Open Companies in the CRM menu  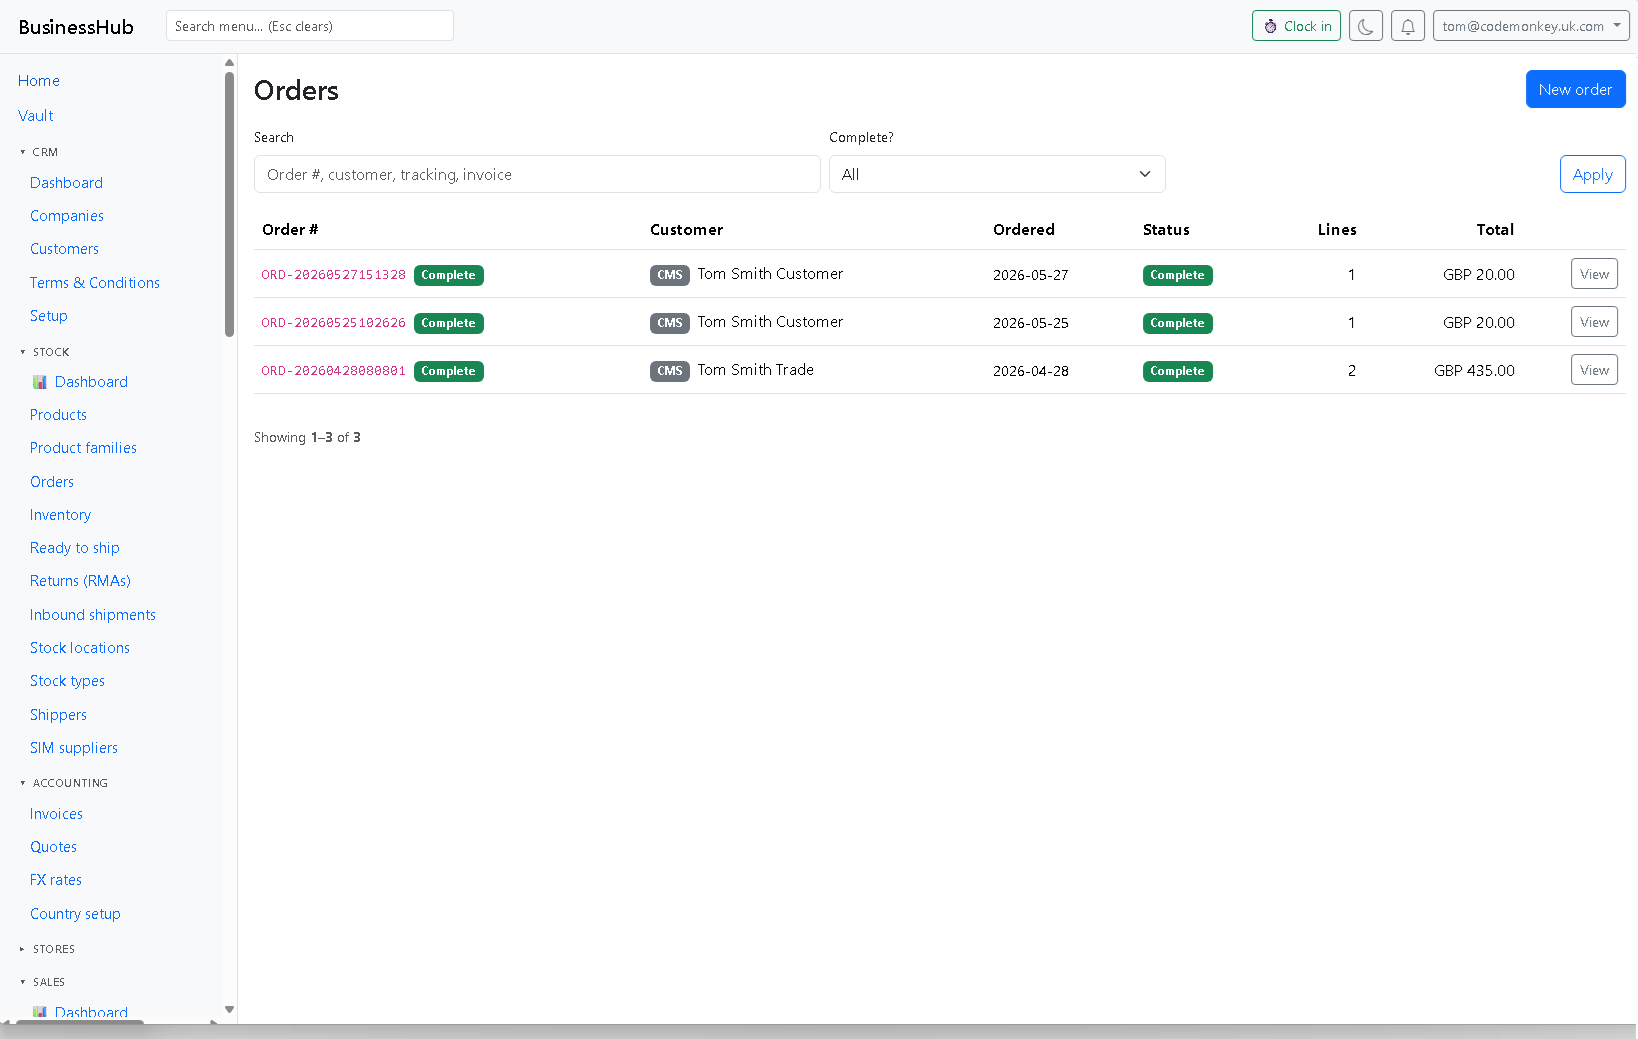67,216
